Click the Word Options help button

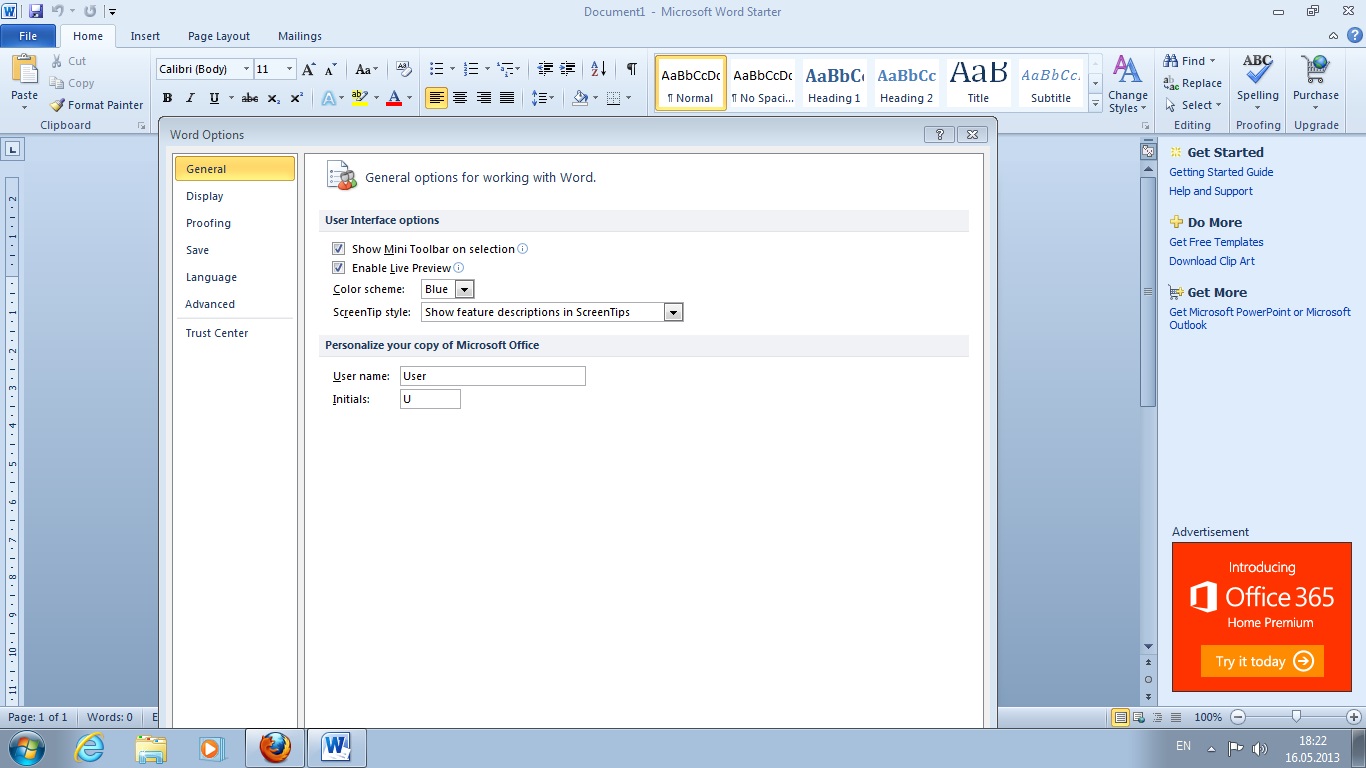pyautogui.click(x=939, y=135)
